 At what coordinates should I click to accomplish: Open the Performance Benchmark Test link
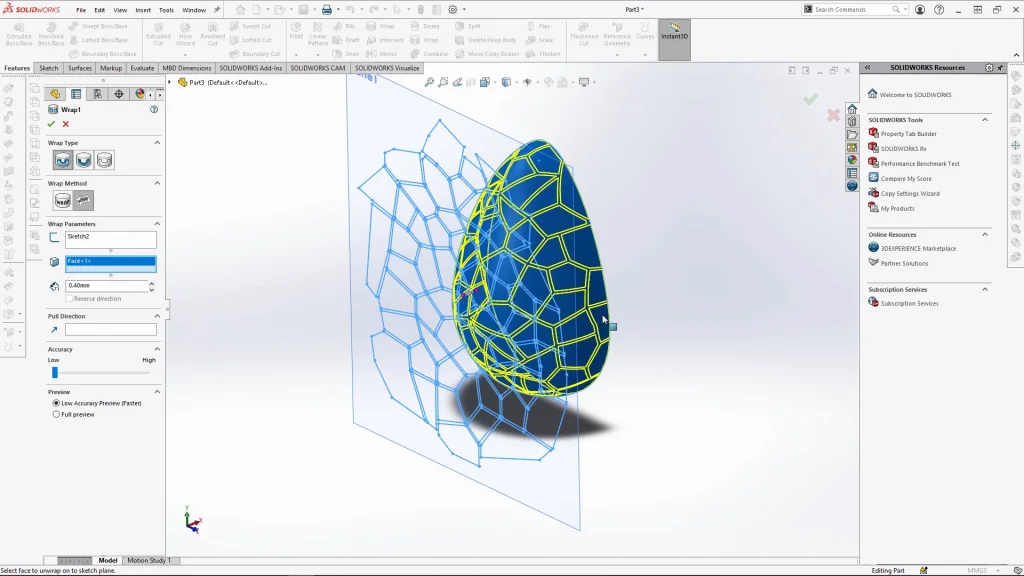tap(919, 164)
